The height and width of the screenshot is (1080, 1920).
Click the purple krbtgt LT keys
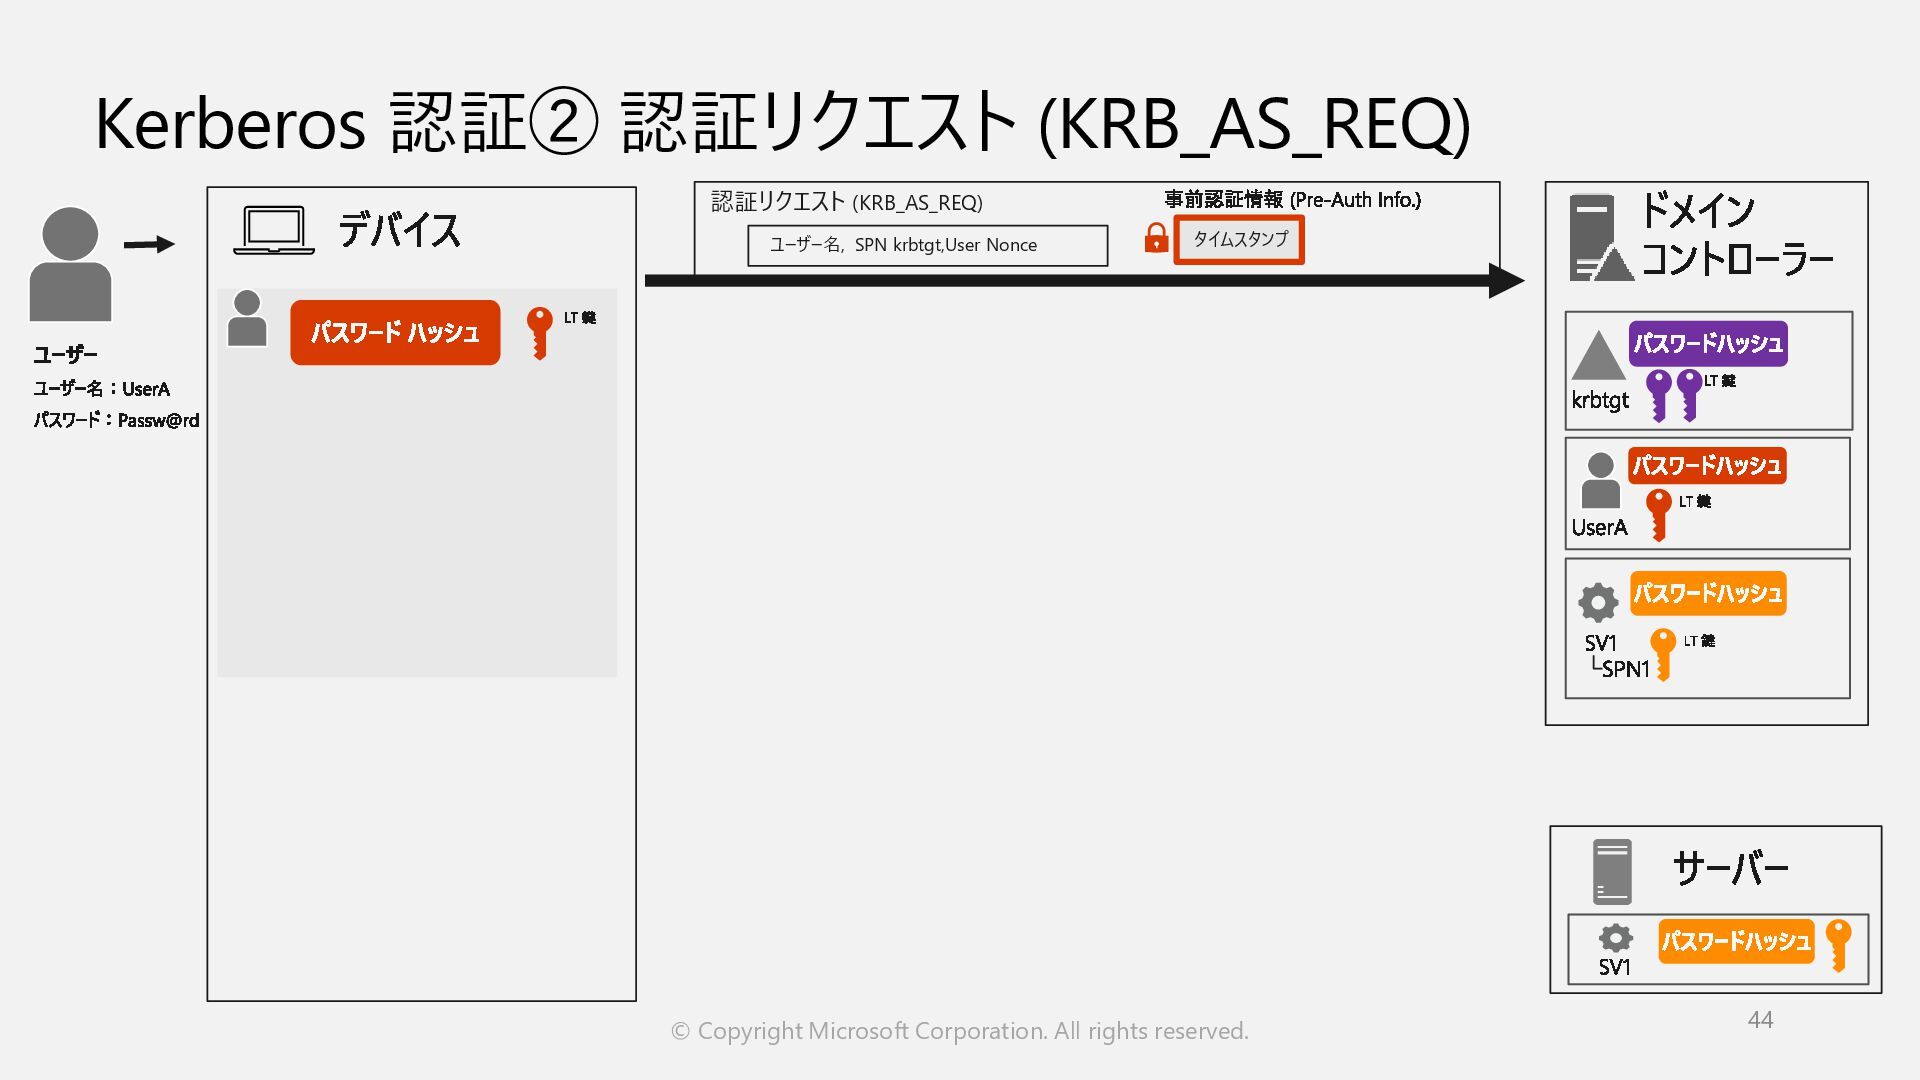point(1674,394)
